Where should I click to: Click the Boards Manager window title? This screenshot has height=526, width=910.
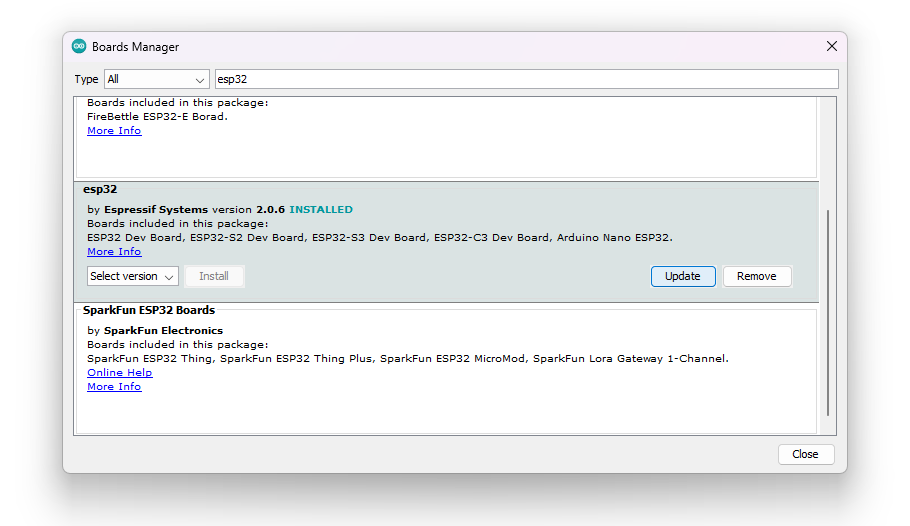click(x=135, y=47)
